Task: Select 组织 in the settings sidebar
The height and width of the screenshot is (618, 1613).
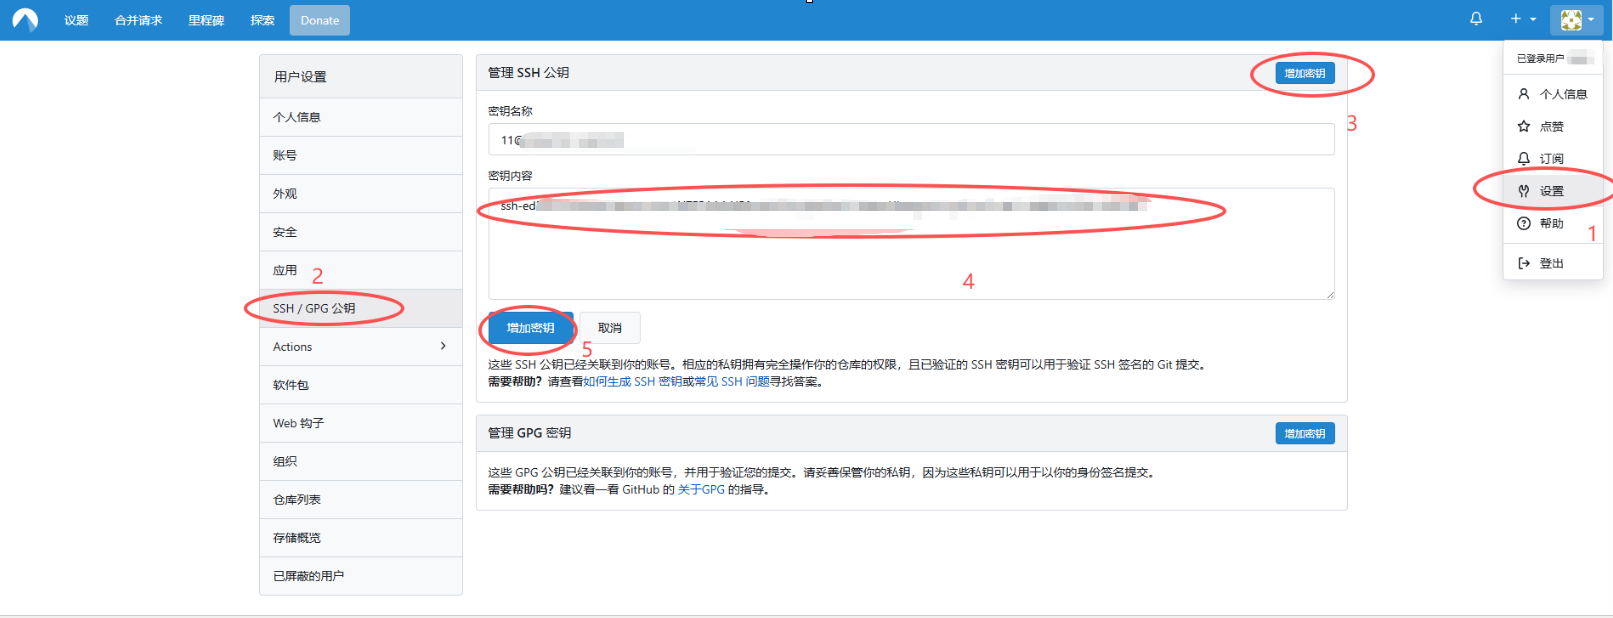Action: click(361, 461)
